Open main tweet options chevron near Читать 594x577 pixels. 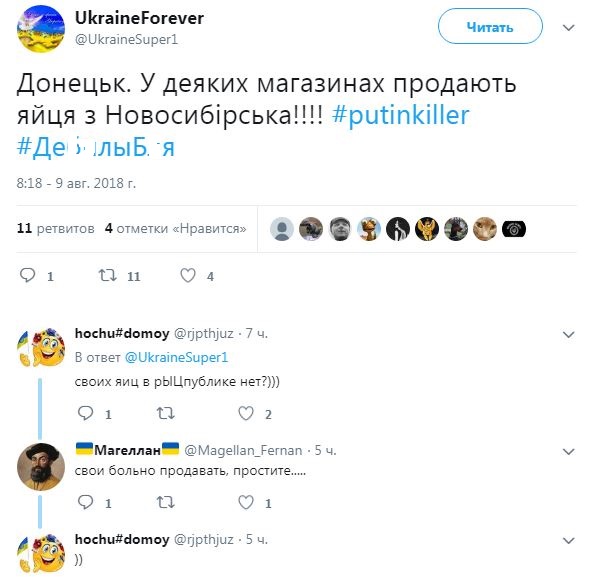click(569, 28)
